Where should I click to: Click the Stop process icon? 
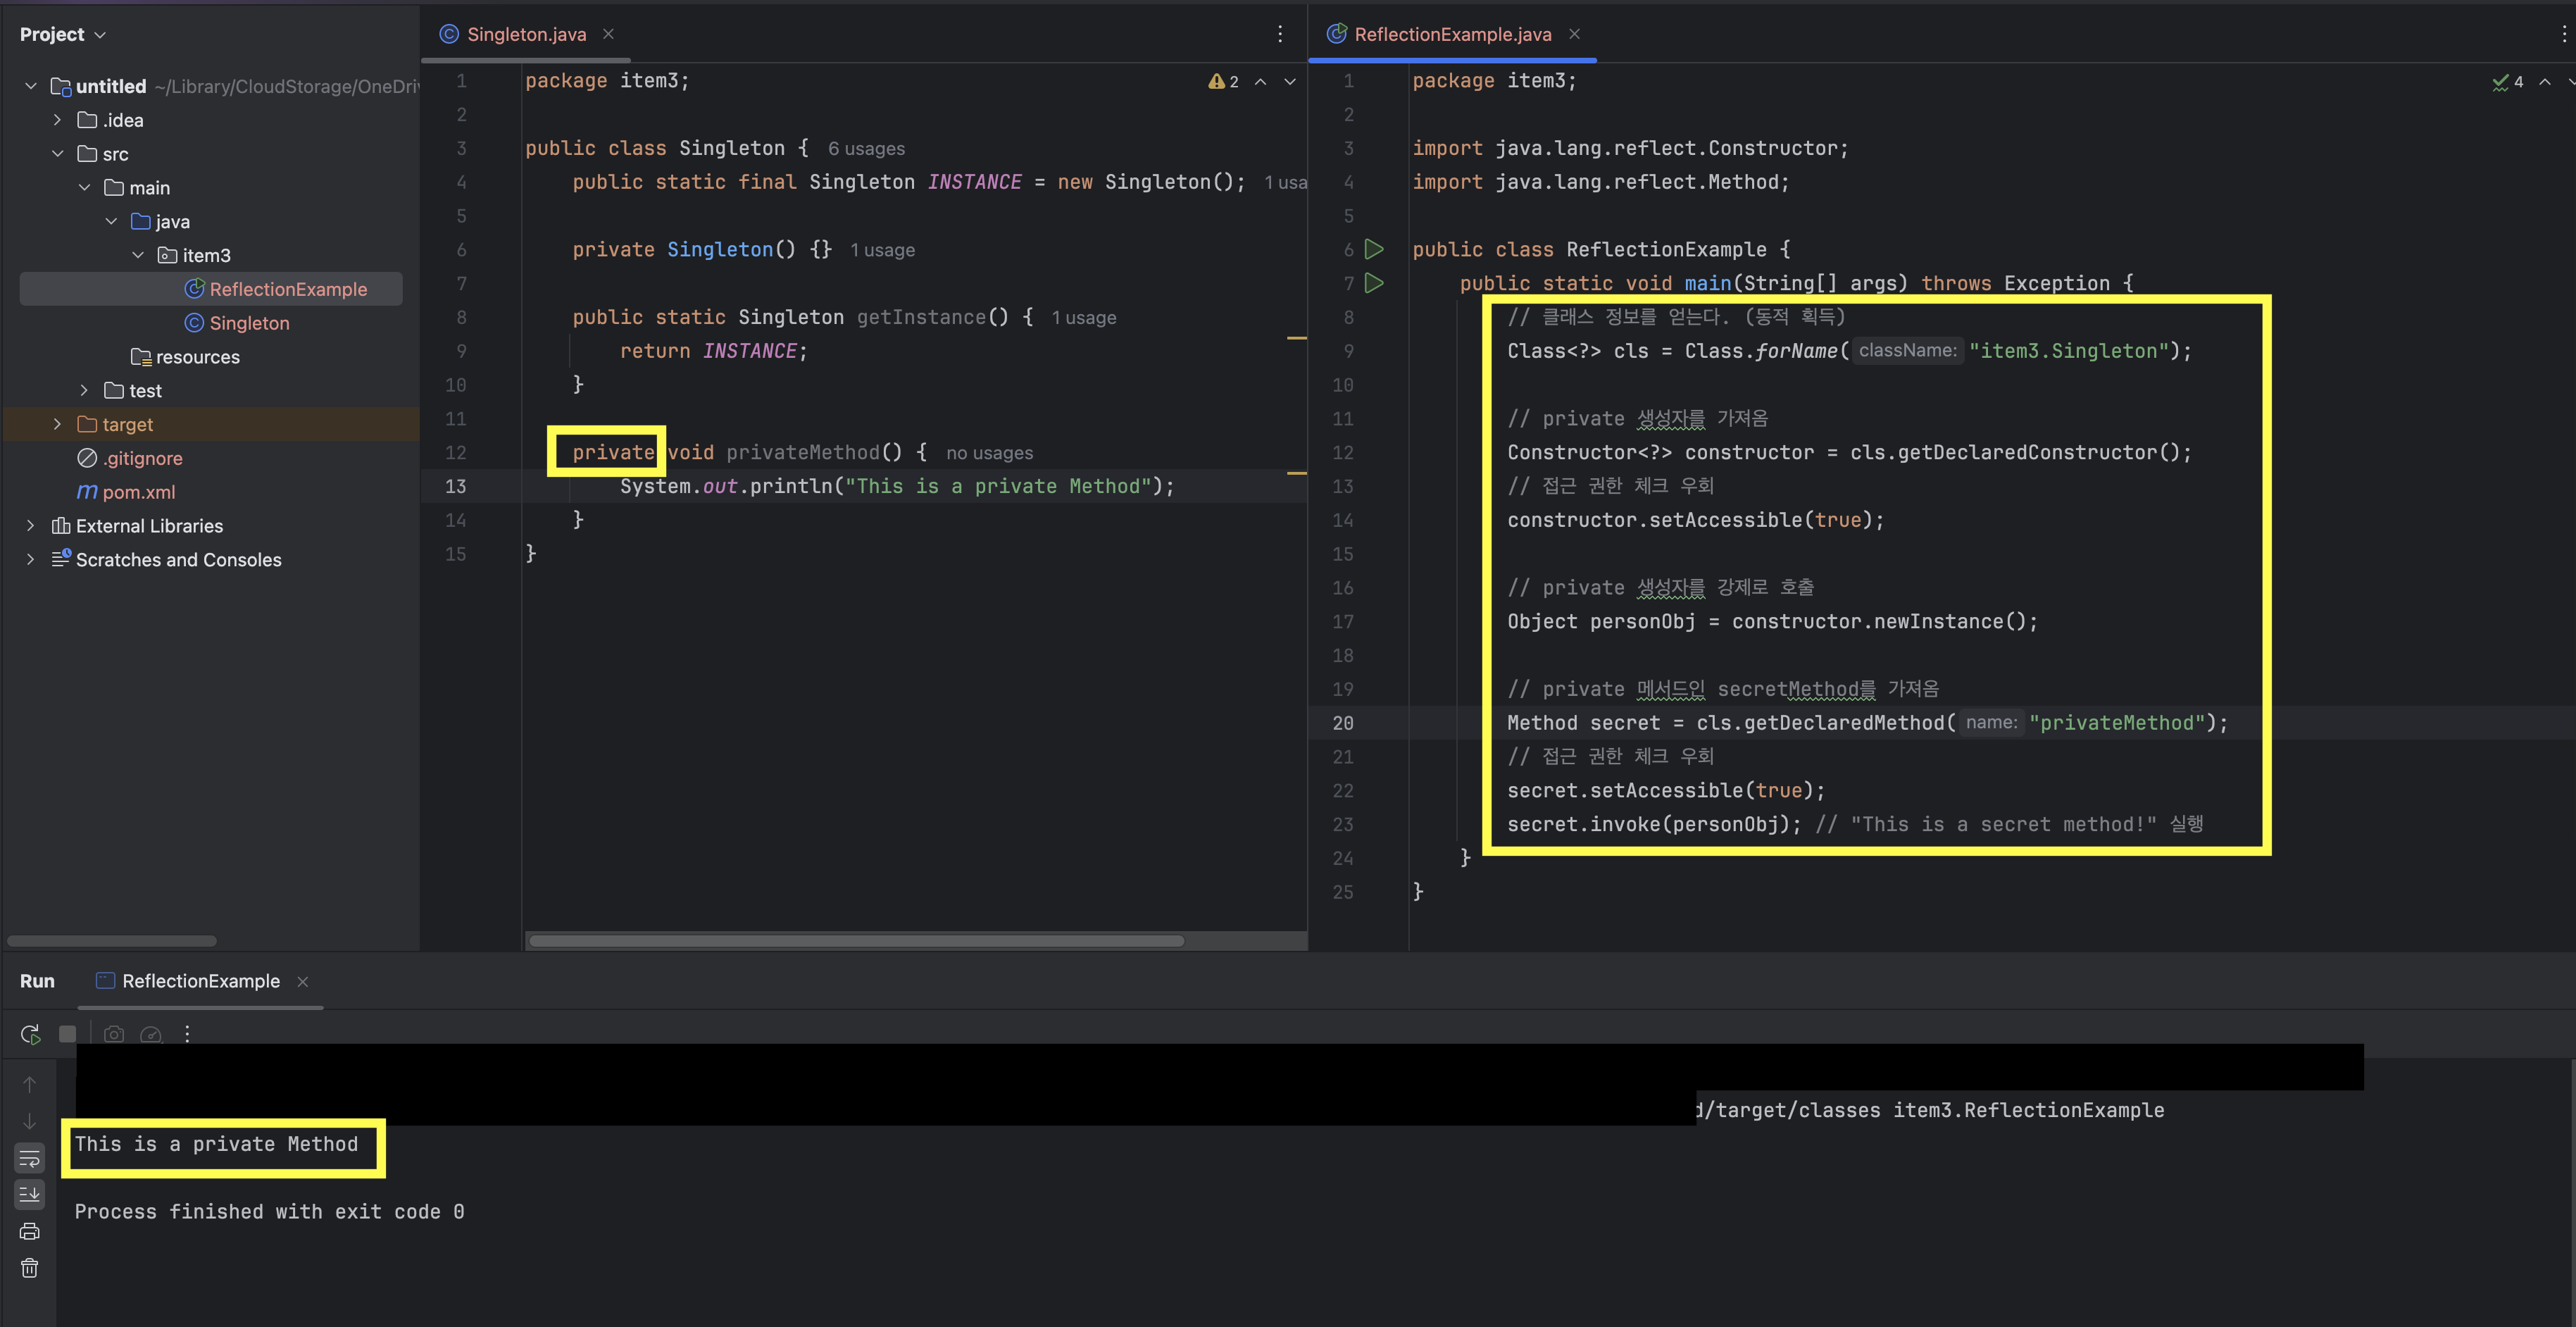pyautogui.click(x=67, y=1034)
